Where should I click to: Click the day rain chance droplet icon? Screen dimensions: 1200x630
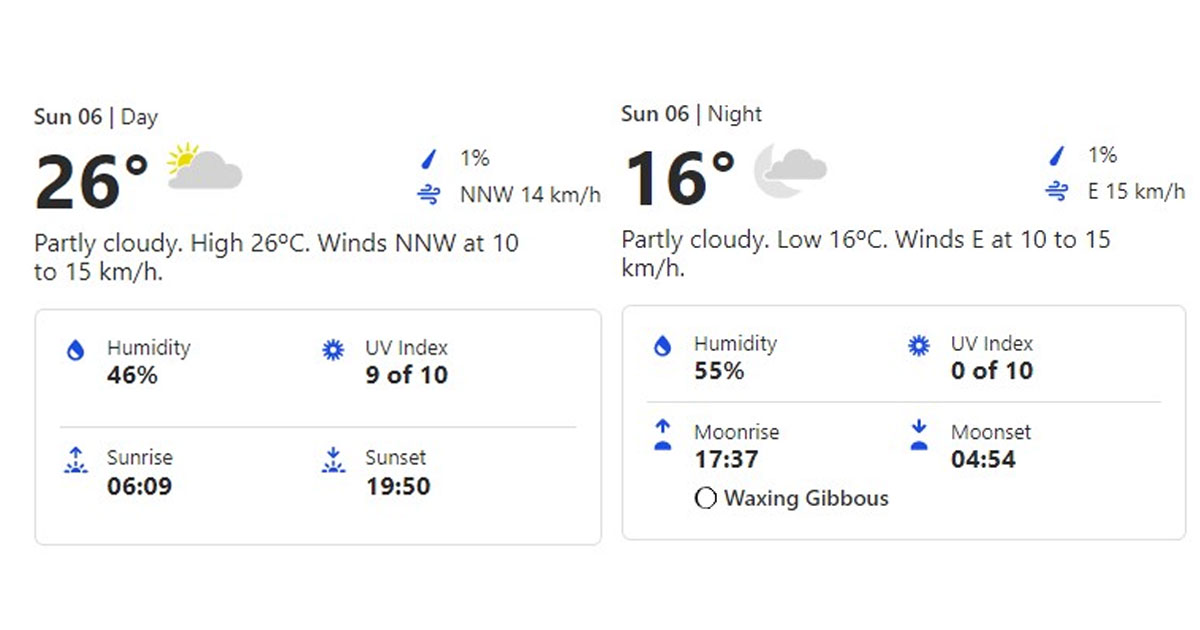[429, 158]
